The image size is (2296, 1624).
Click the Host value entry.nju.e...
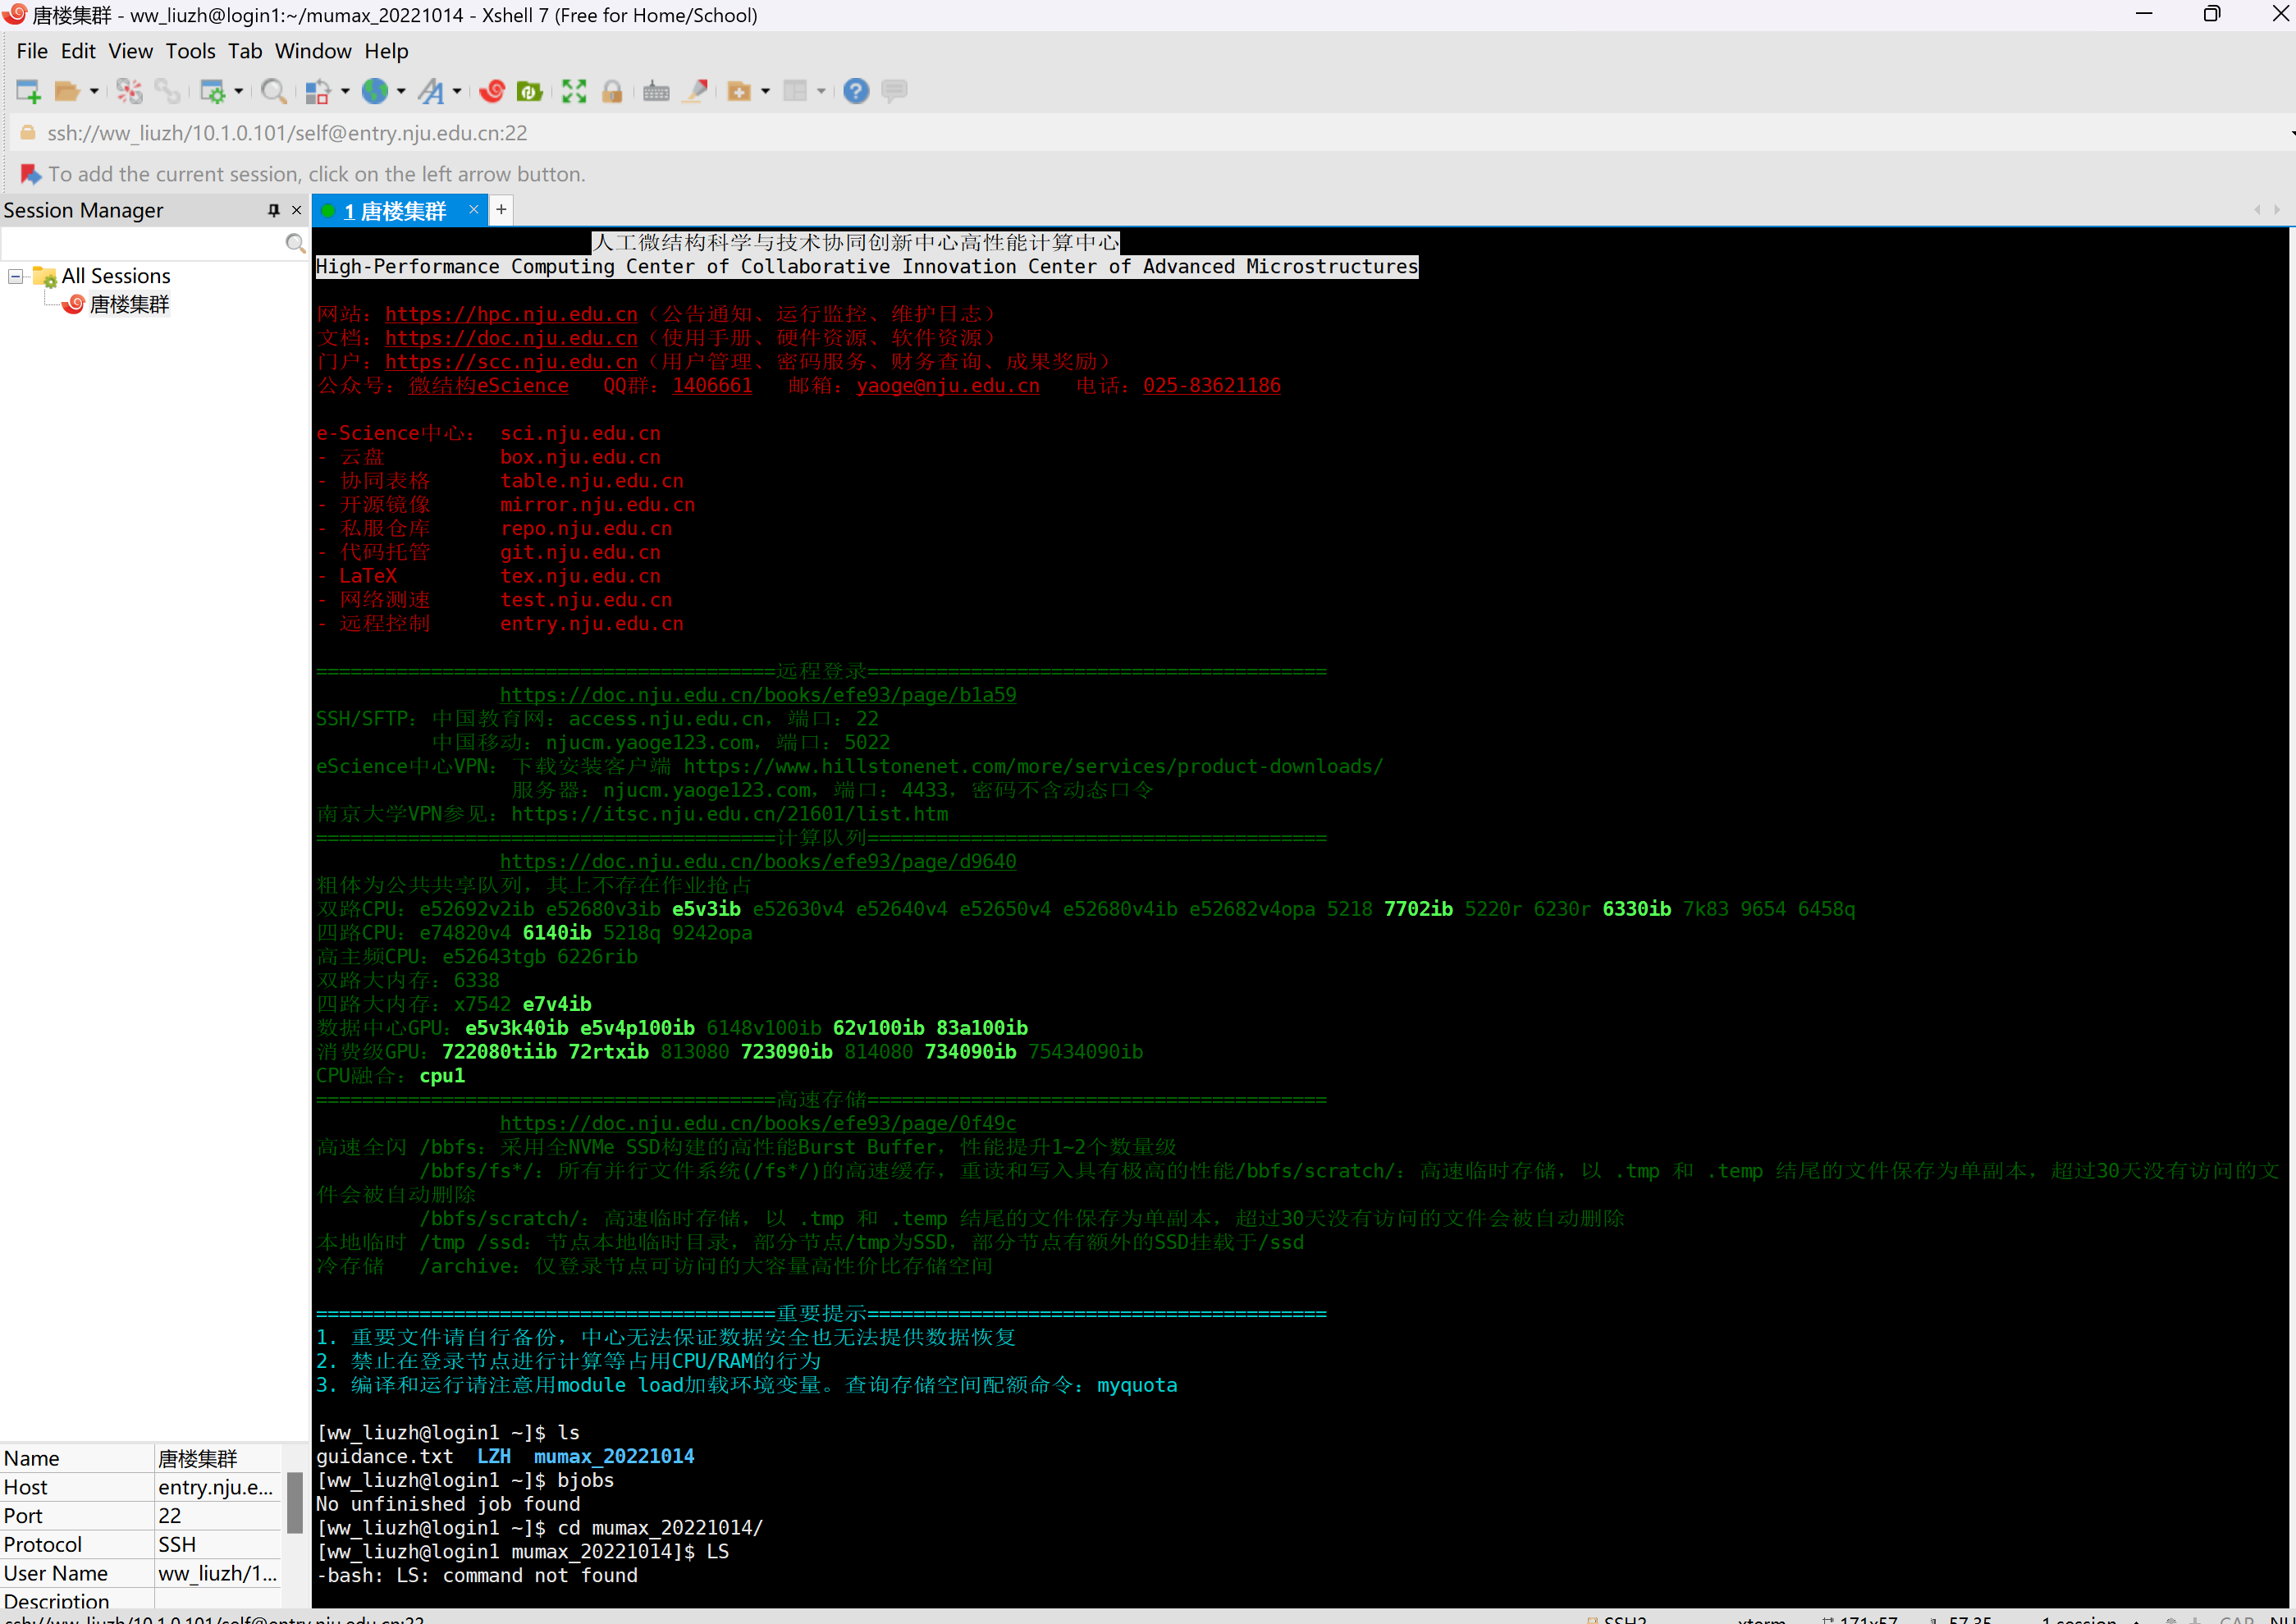216,1487
